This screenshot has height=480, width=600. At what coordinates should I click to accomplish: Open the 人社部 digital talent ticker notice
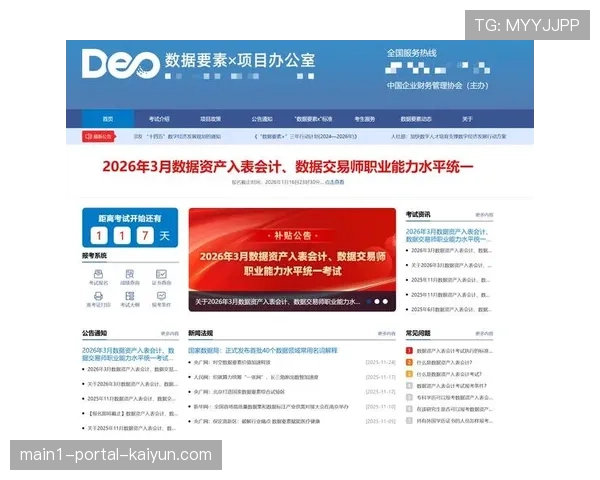coord(448,136)
